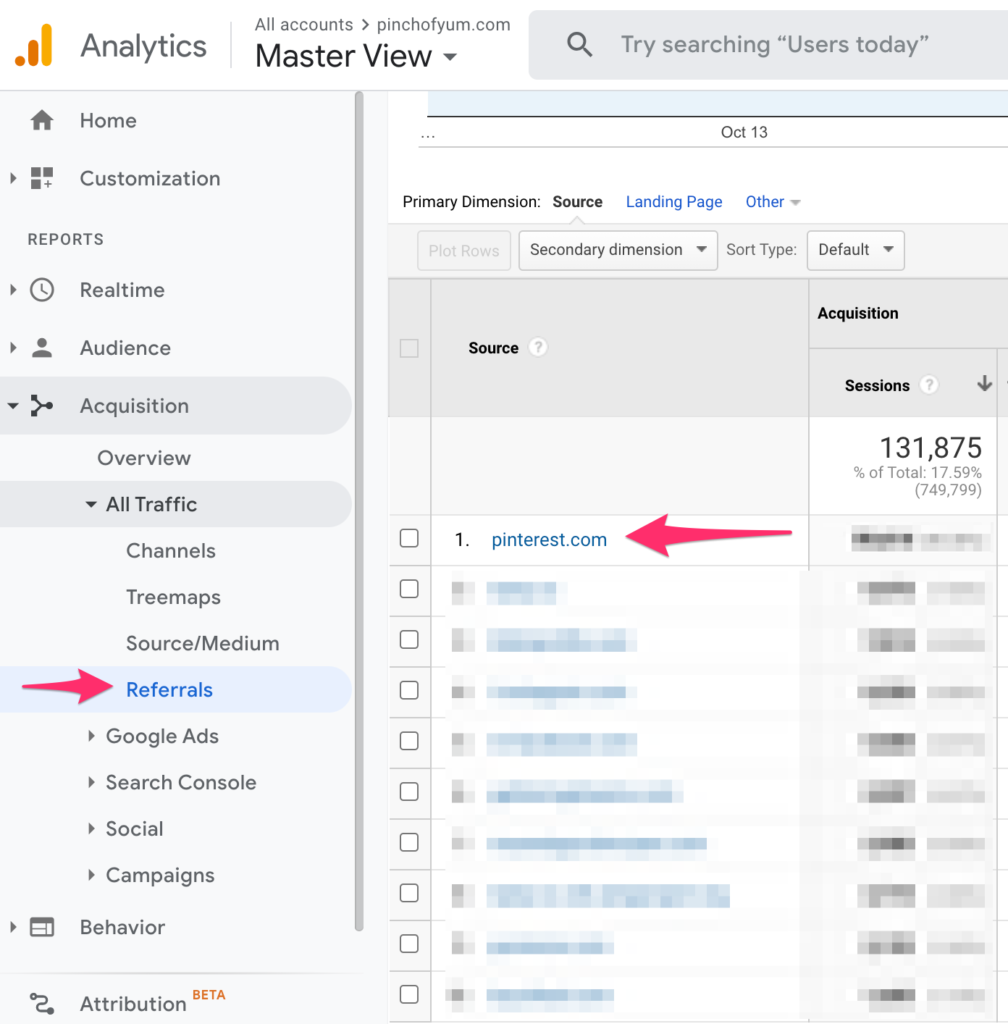Screen dimensions: 1008x1024
Task: Expand the Behavior section arrow
Action: pos(13,927)
